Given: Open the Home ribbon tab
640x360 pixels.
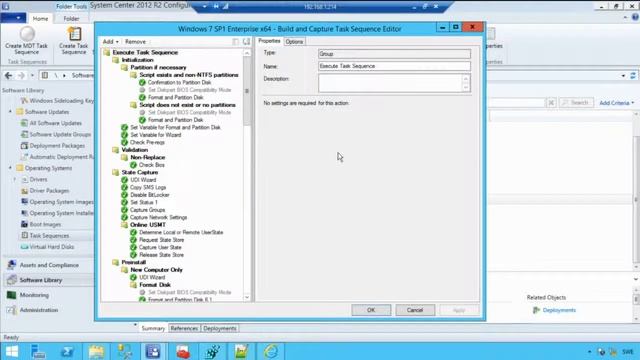Looking at the screenshot, I should pyautogui.click(x=40, y=19).
